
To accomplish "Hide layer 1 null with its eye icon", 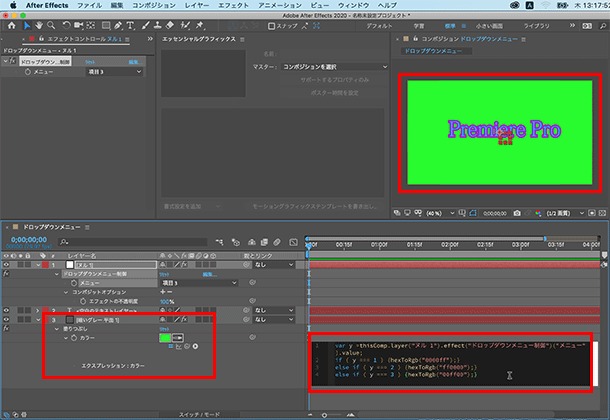I will coord(6,265).
